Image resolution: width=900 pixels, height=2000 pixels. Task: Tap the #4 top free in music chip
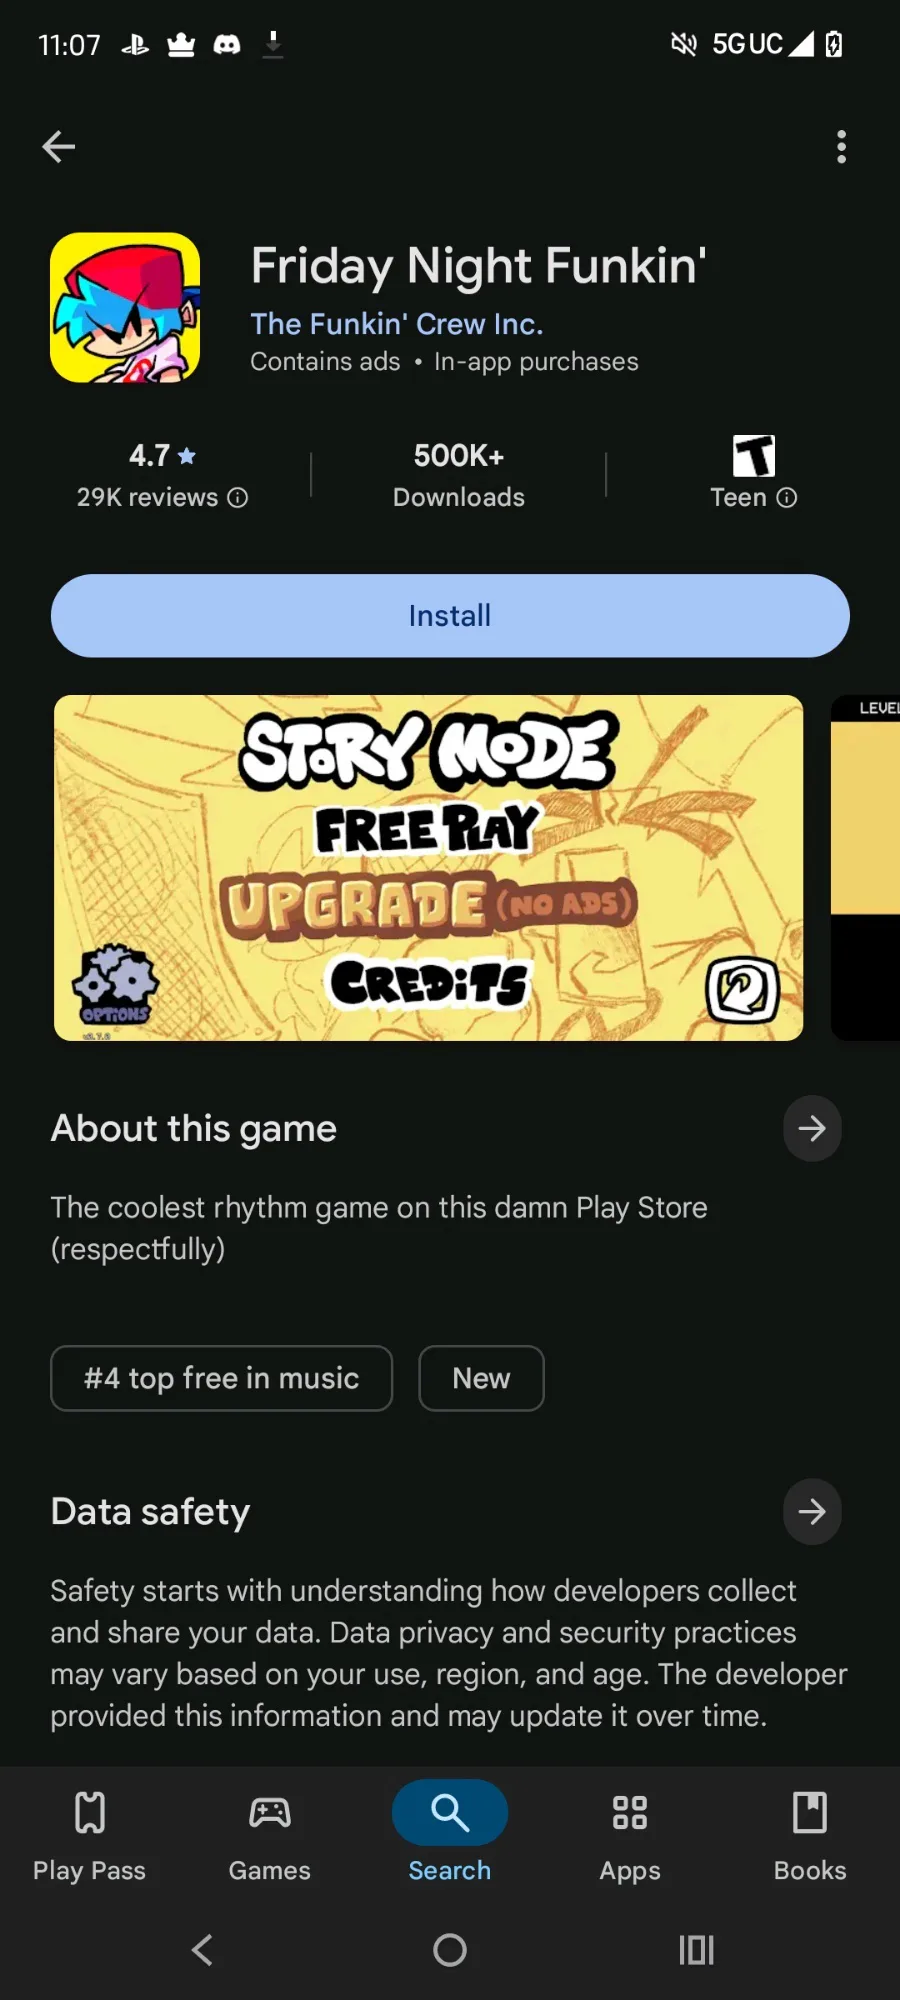pos(222,1378)
